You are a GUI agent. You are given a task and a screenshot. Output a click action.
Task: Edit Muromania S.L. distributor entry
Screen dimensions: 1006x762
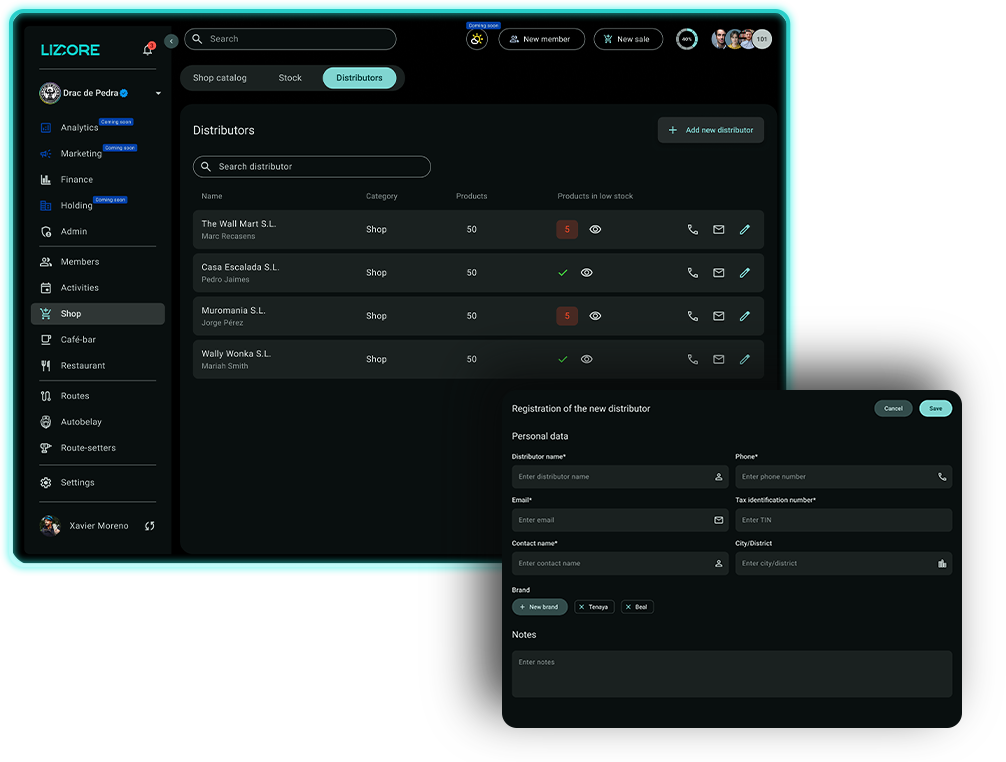(744, 316)
